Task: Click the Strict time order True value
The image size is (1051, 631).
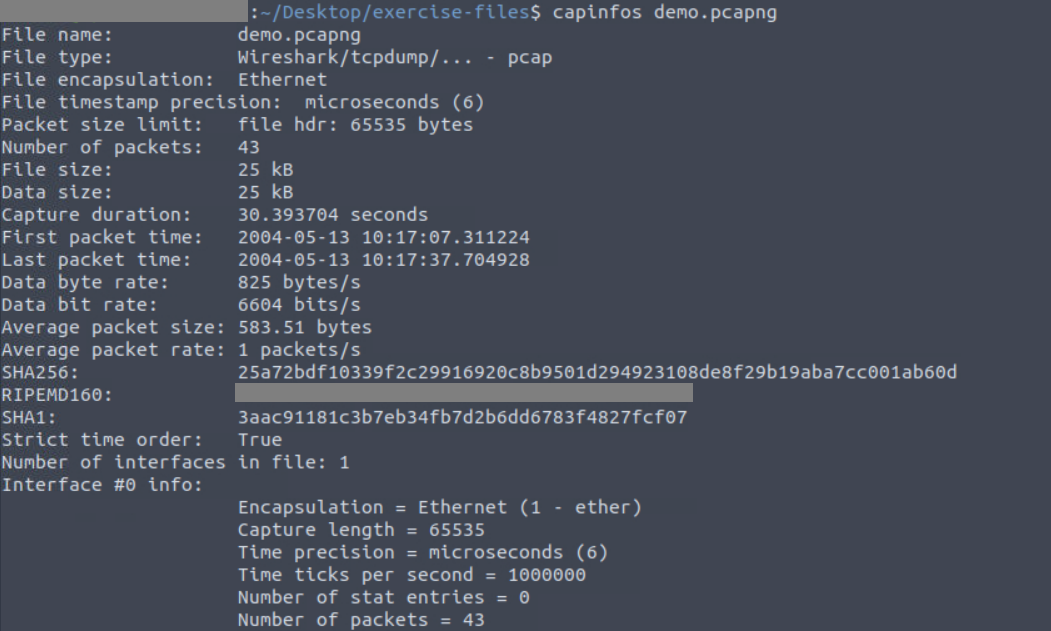Action: coord(260,440)
